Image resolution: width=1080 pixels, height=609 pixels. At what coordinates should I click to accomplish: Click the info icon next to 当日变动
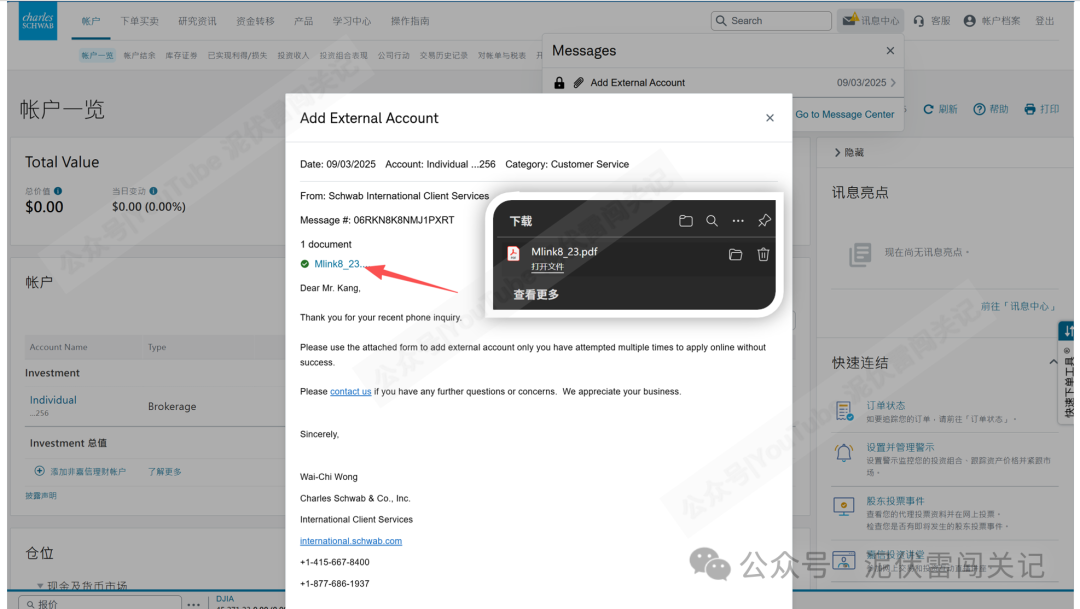click(153, 191)
